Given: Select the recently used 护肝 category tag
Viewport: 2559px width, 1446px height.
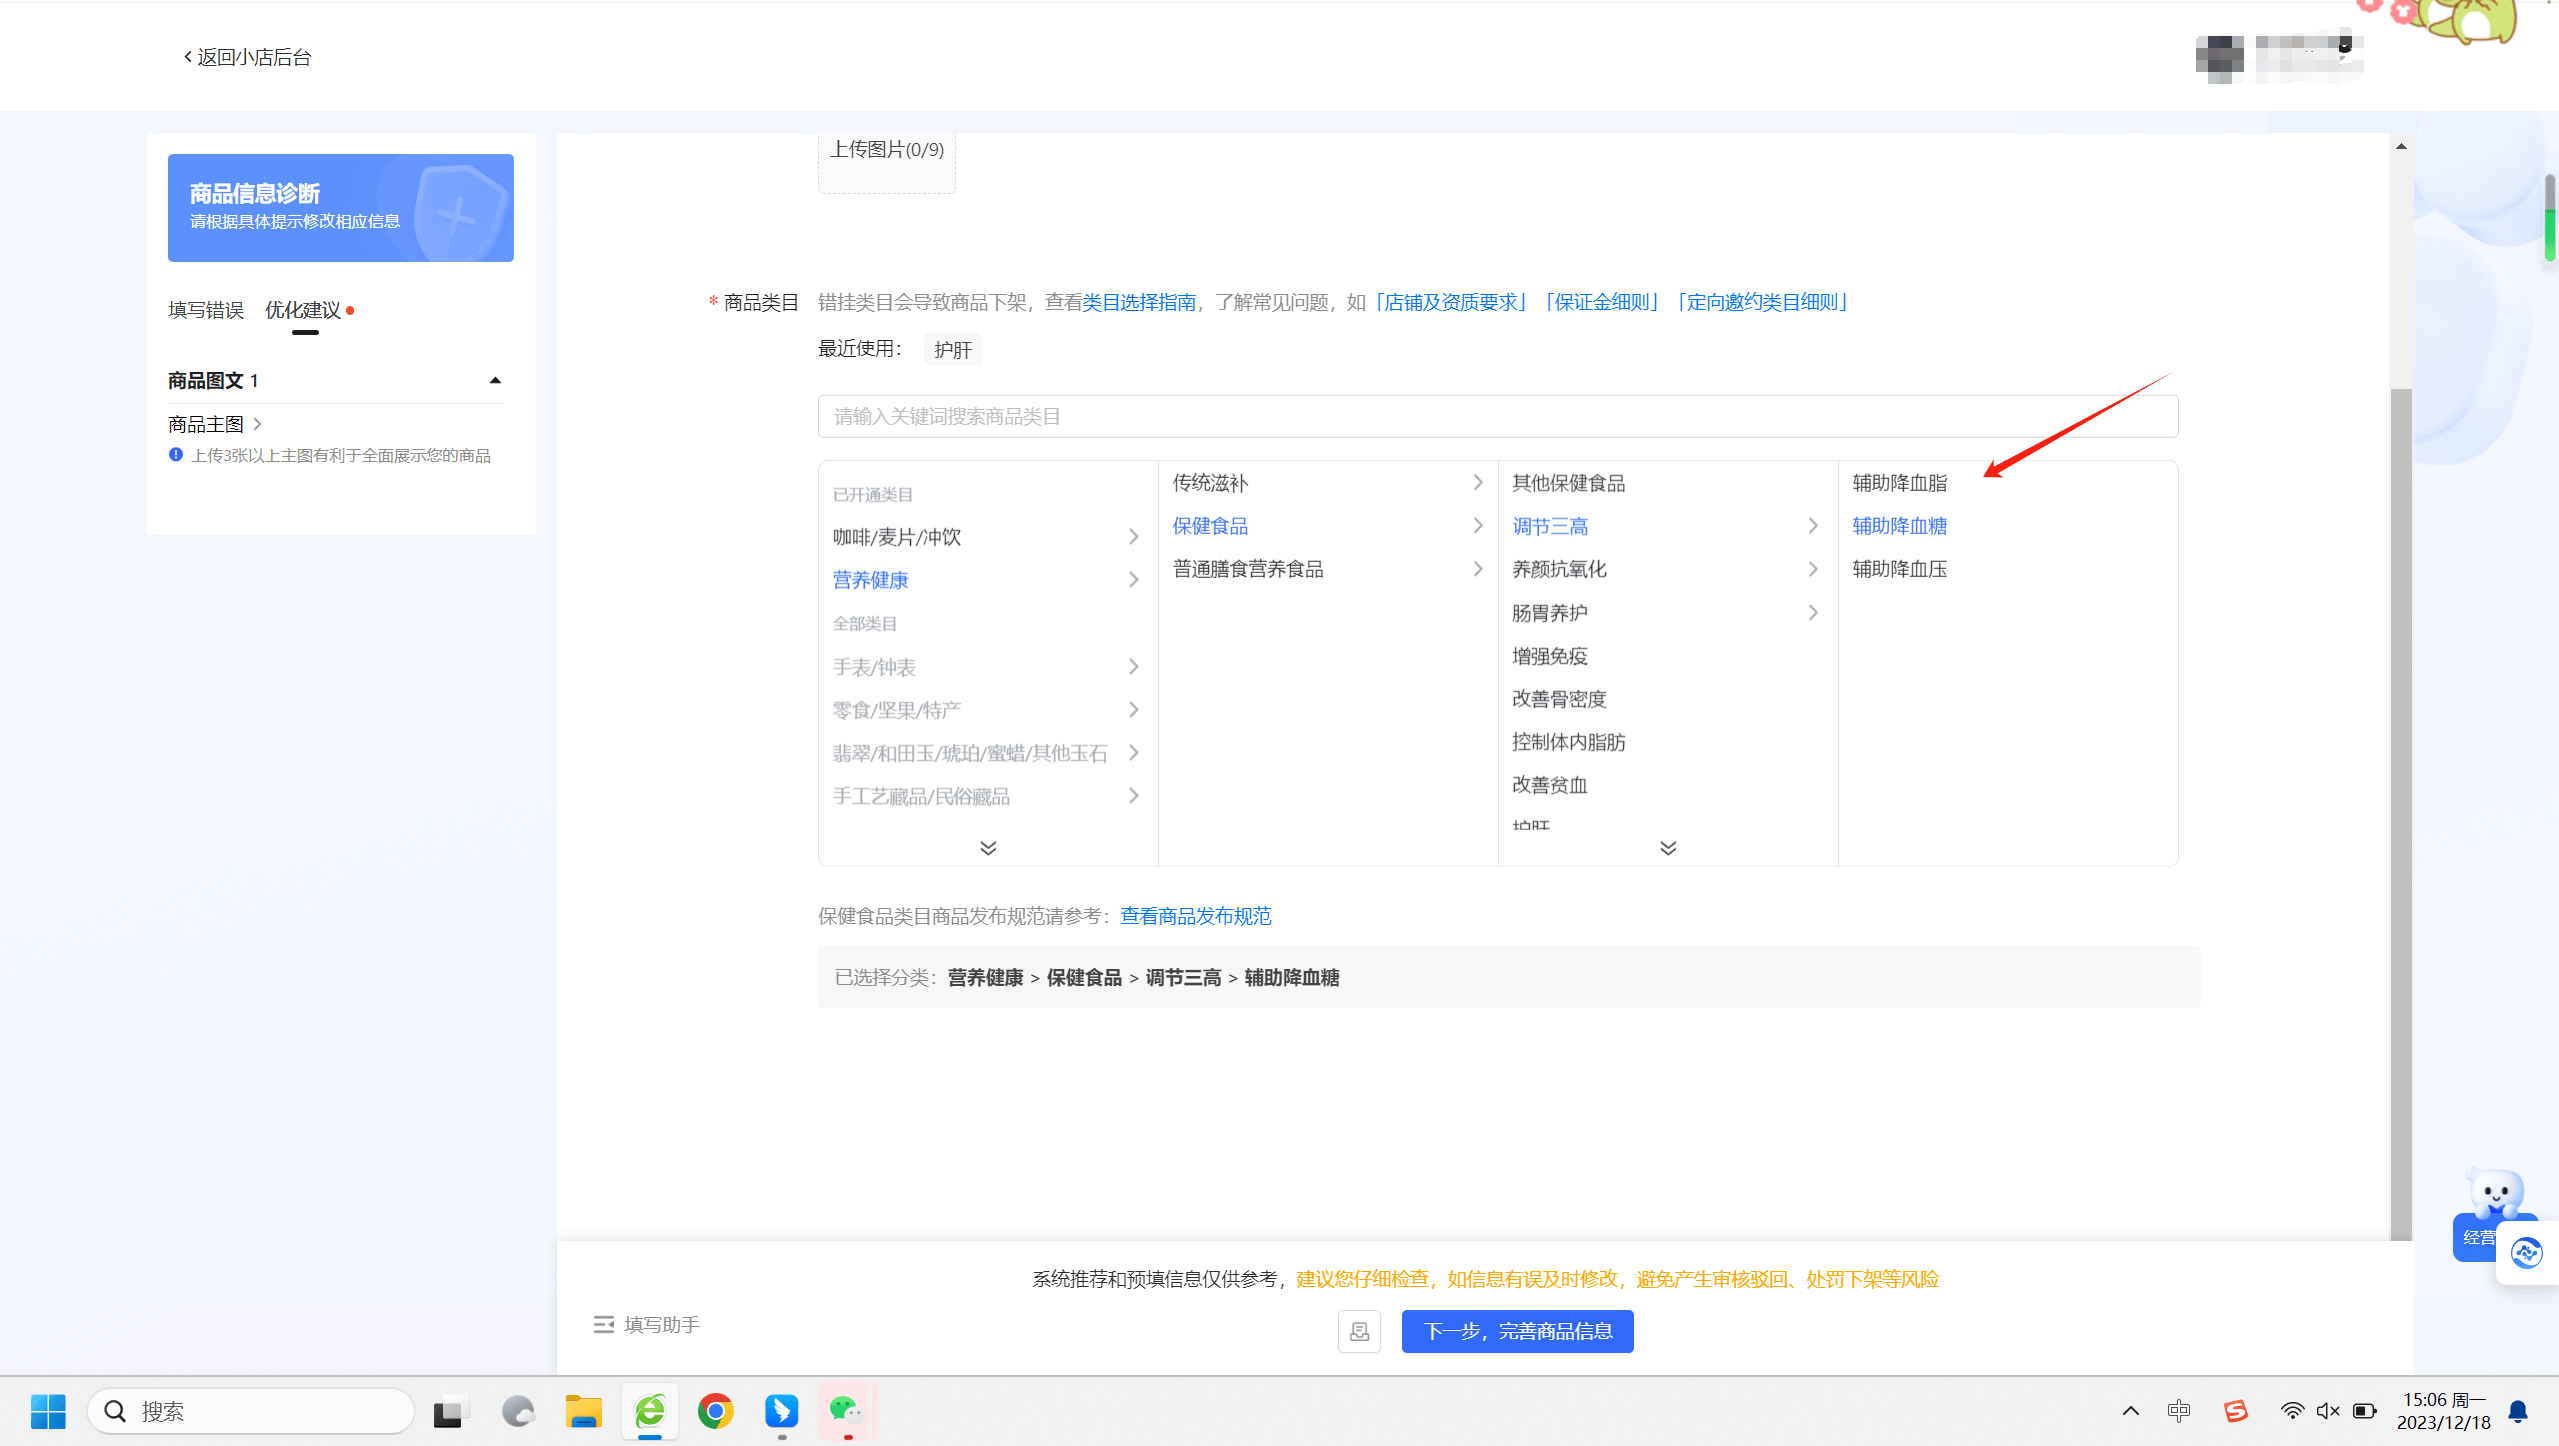Looking at the screenshot, I should [953, 350].
